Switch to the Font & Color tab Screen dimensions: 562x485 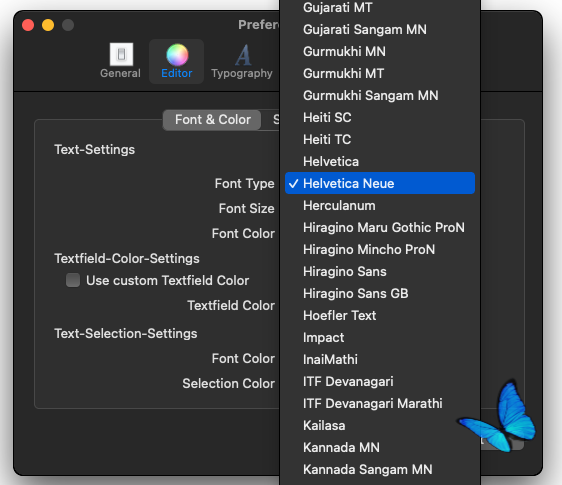(212, 120)
